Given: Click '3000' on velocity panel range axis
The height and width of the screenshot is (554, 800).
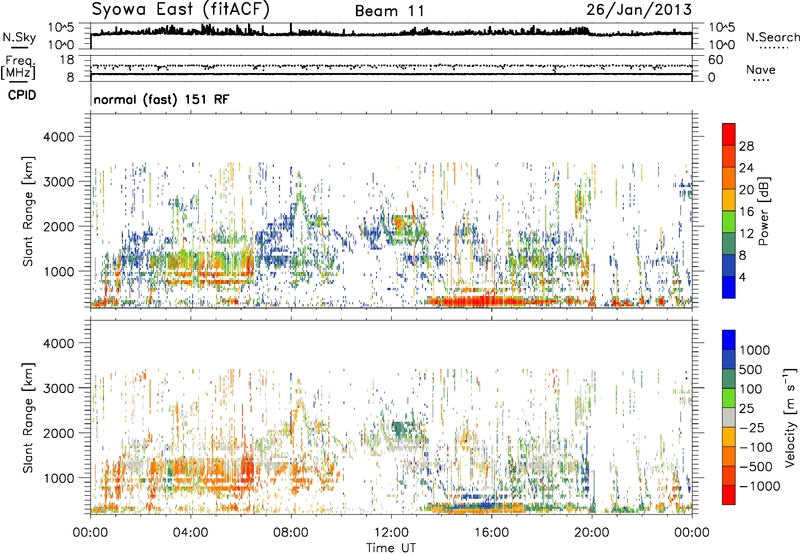Looking at the screenshot, I should [58, 388].
